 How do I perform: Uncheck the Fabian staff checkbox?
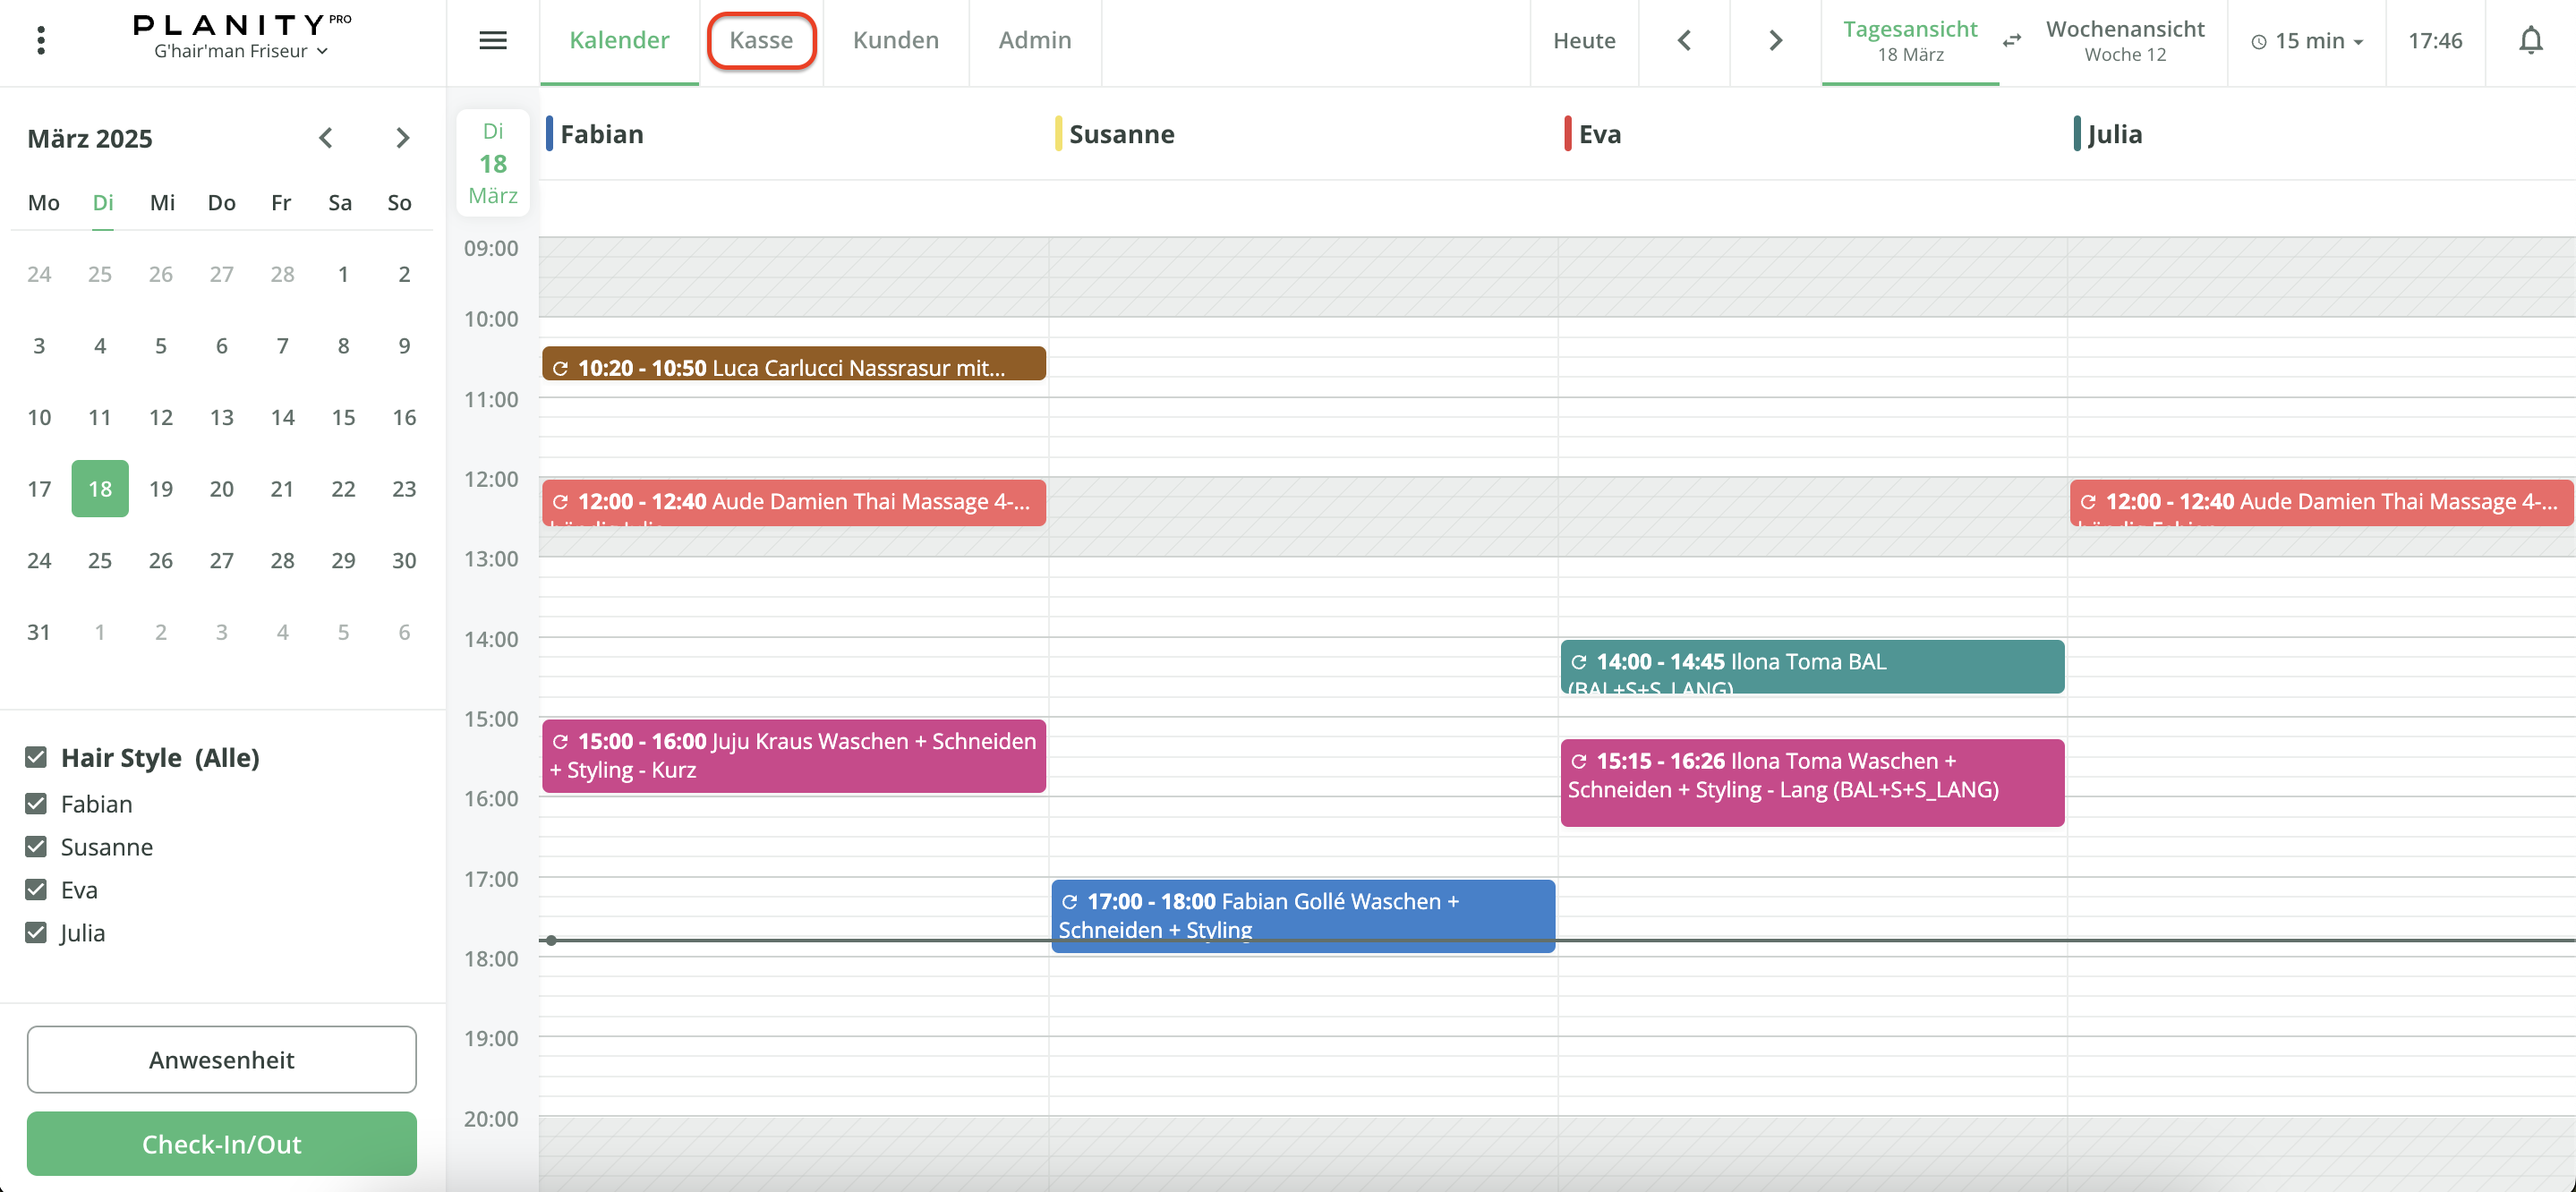[36, 803]
